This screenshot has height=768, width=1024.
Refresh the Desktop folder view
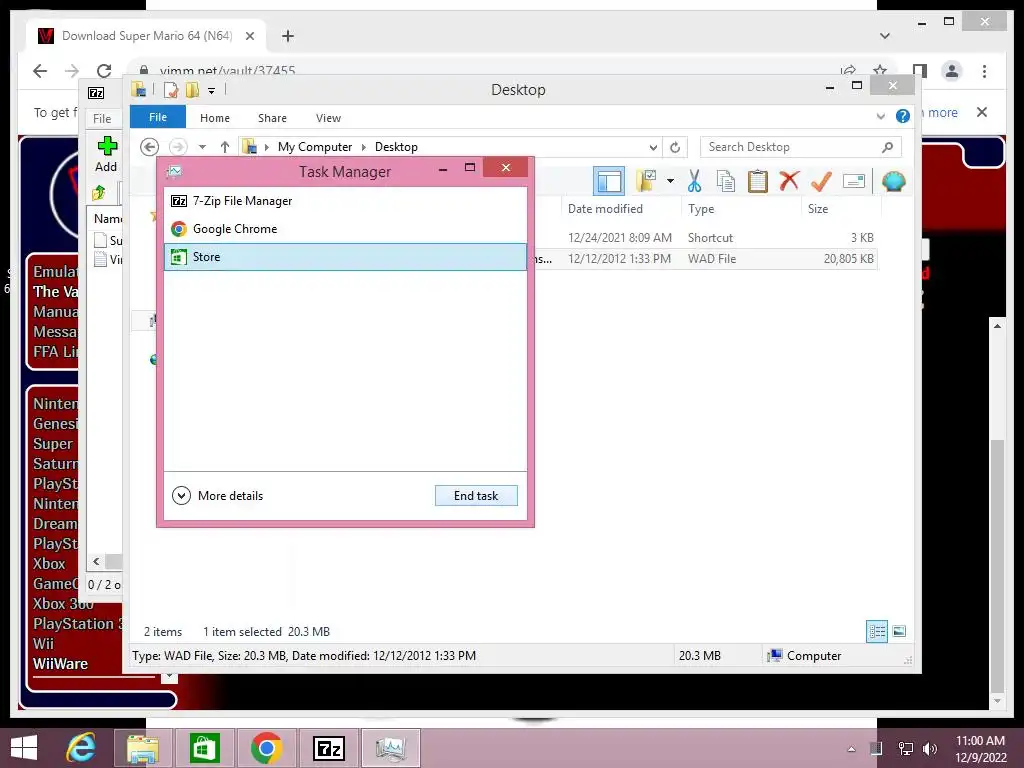pos(675,148)
